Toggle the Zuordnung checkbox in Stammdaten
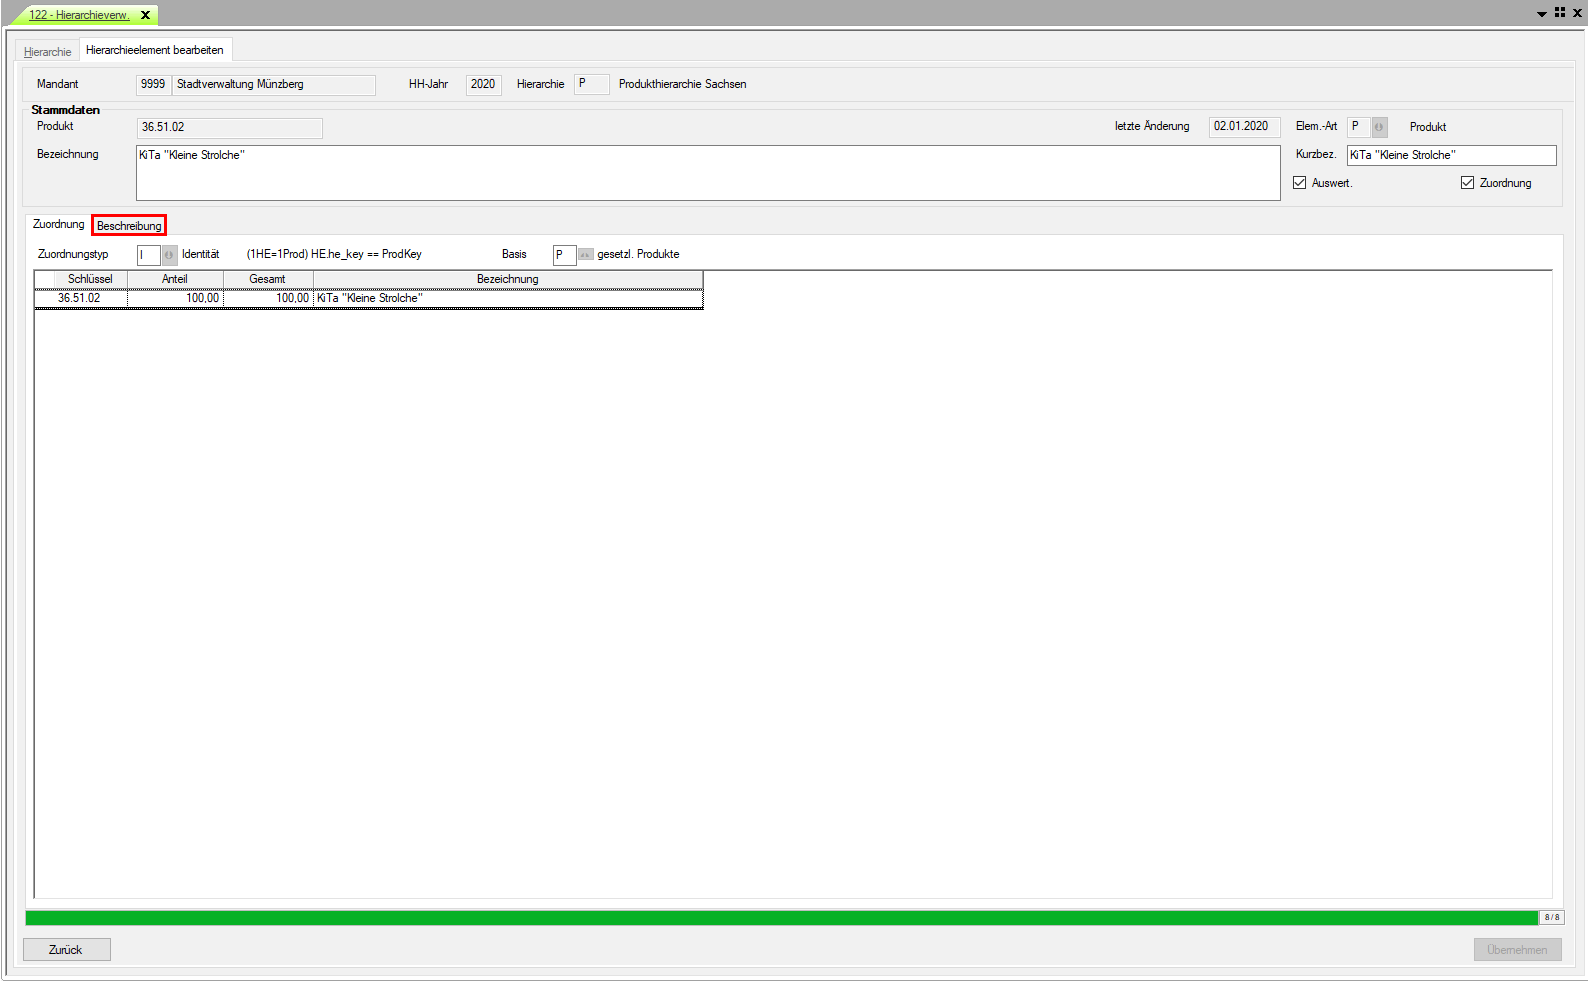Image resolution: width=1588 pixels, height=981 pixels. coord(1467,183)
